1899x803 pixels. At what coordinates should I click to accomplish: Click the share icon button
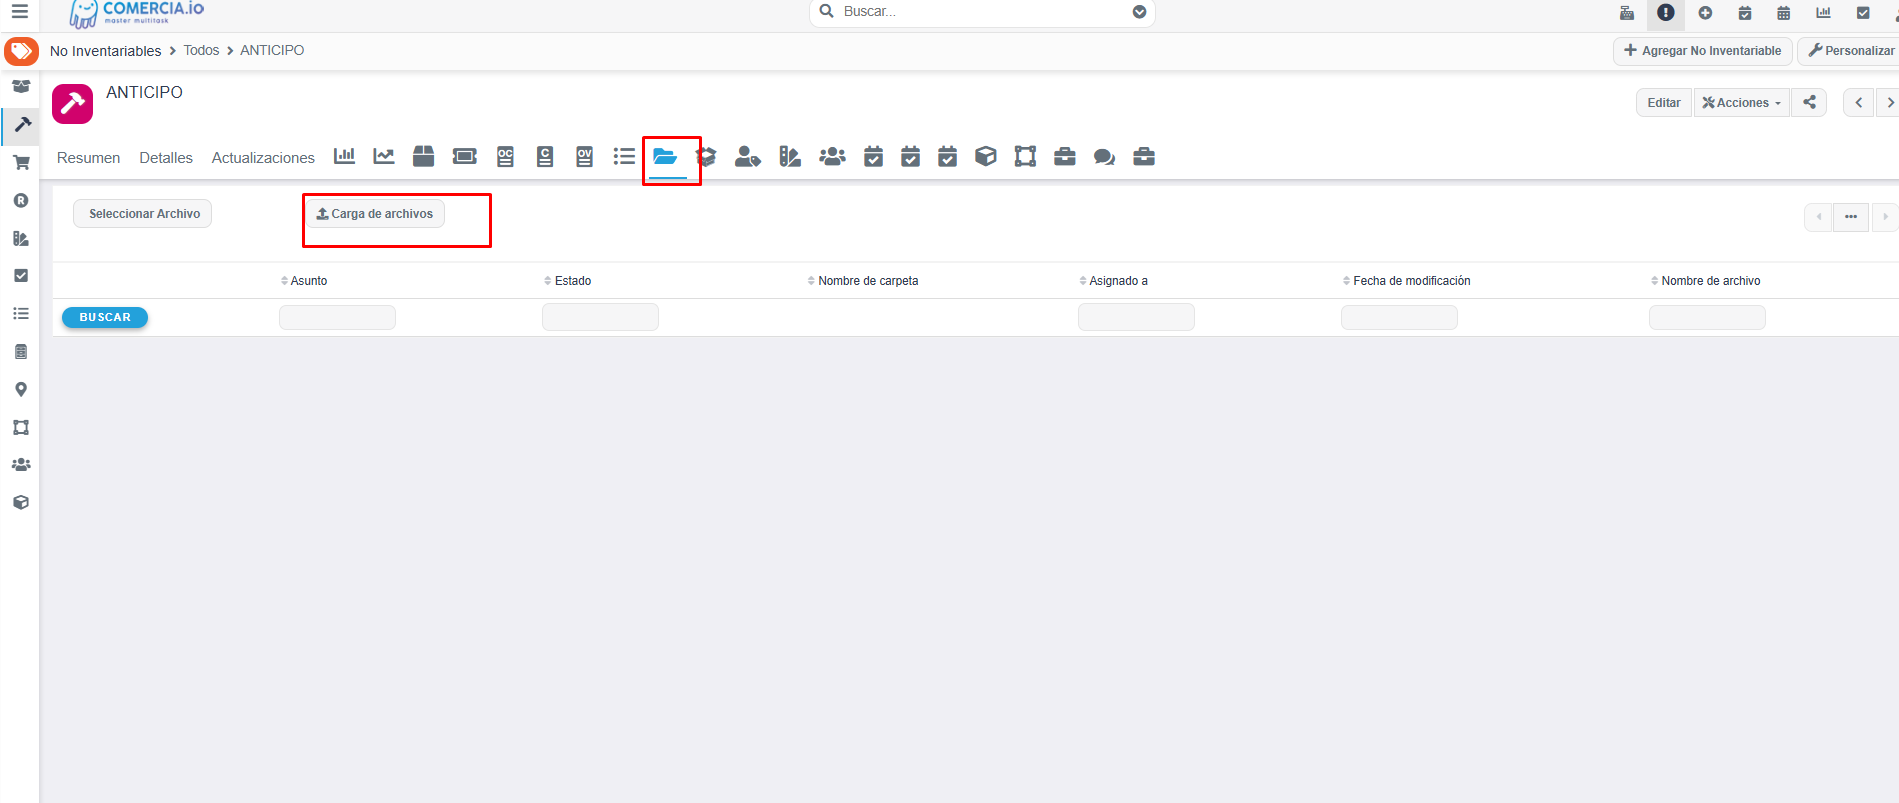tap(1809, 102)
